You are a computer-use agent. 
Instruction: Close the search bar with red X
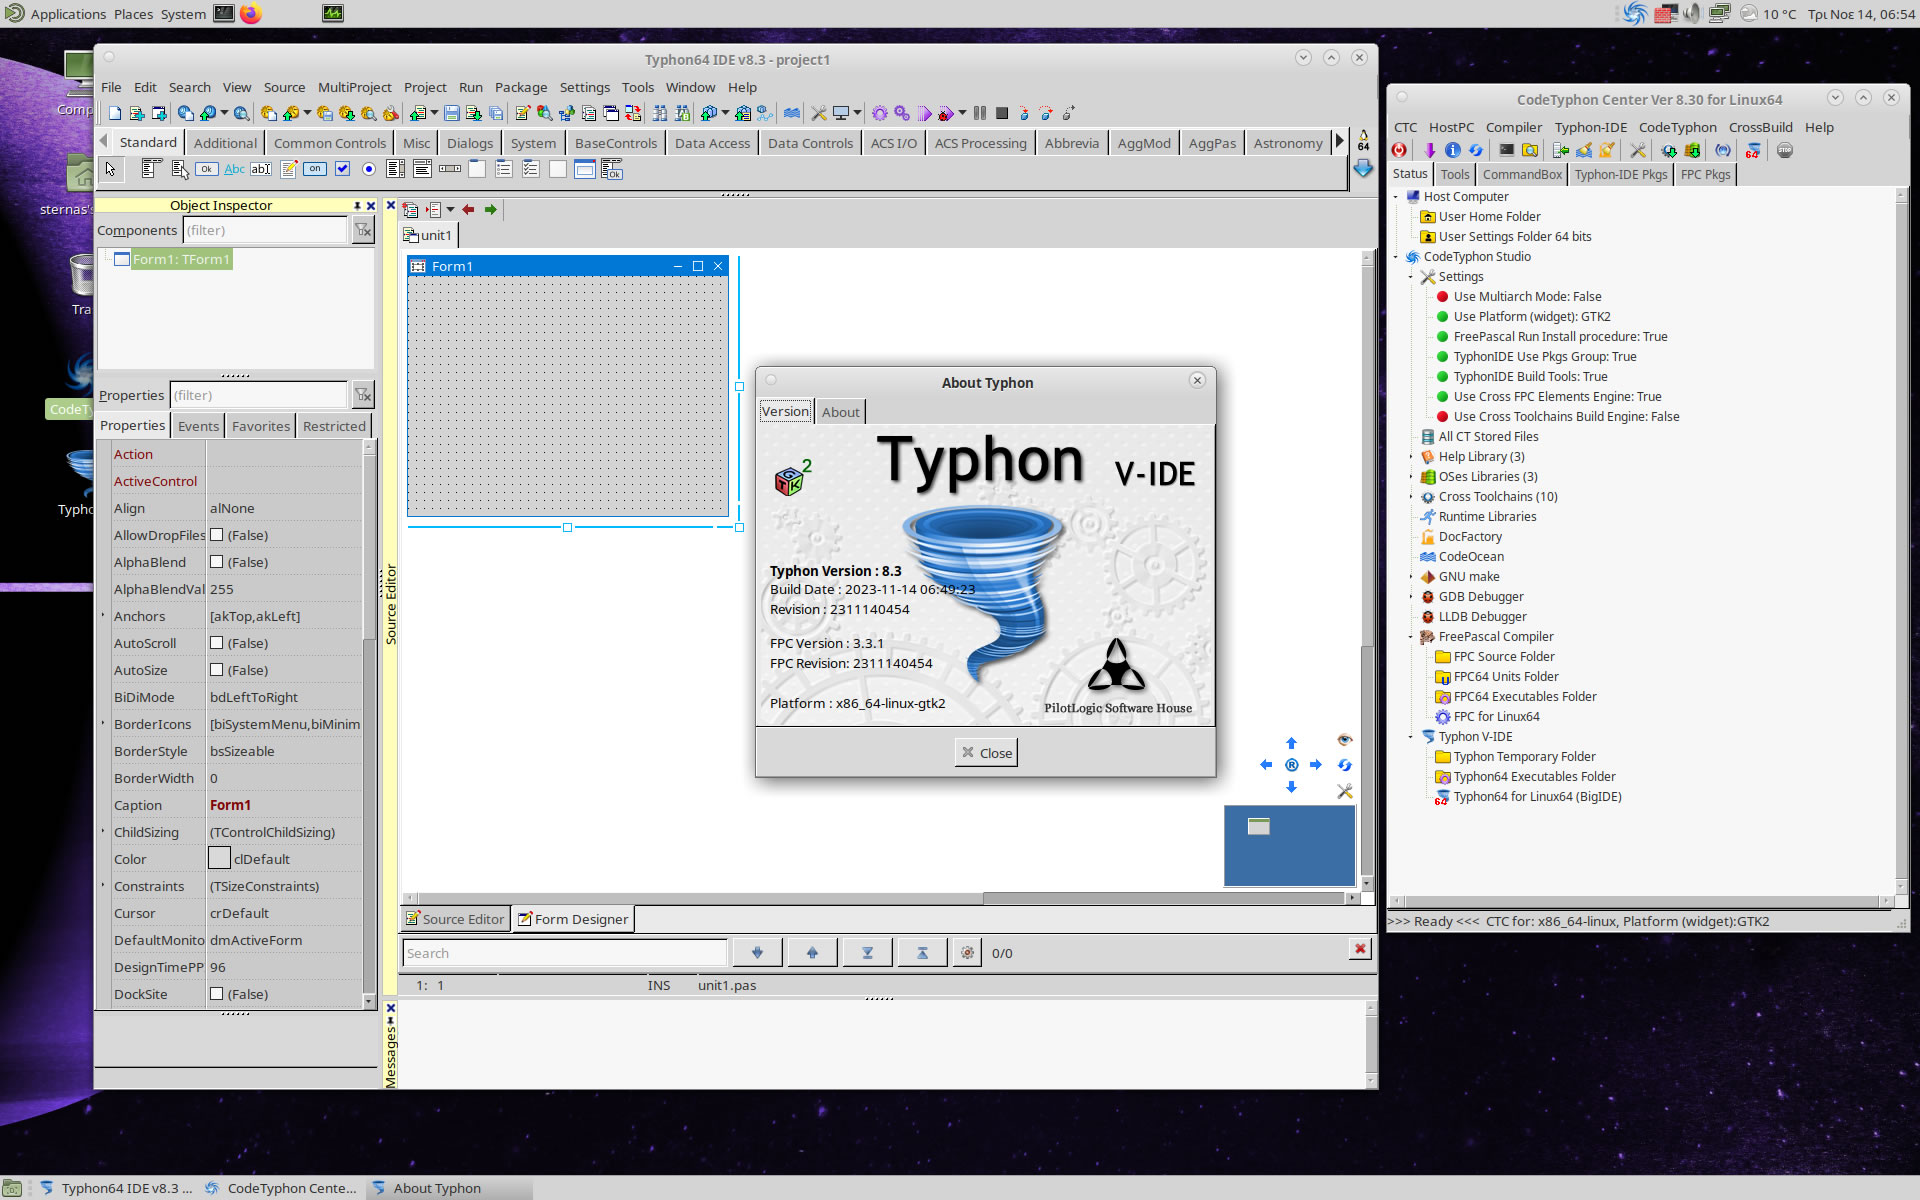[x=1360, y=949]
